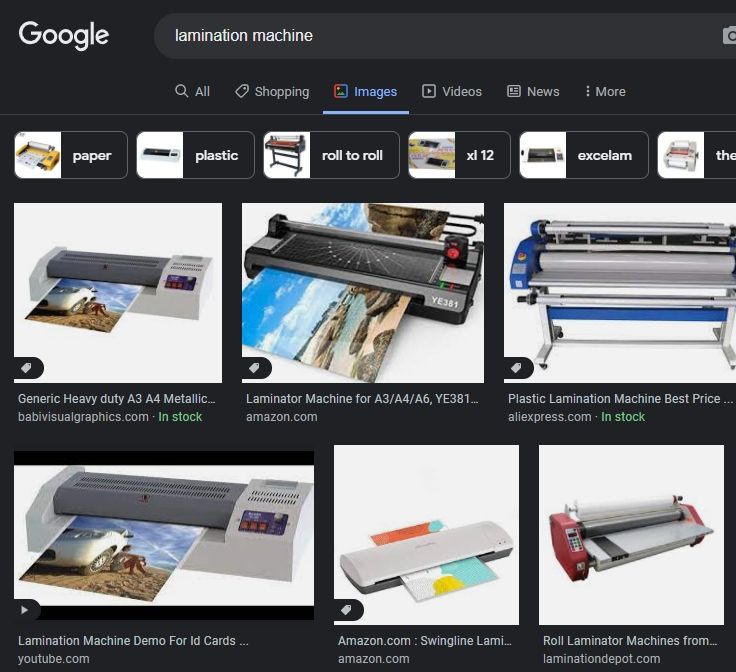Screen dimensions: 736x672
Task: Click the tag icon next to Shopping
Action: 242,91
